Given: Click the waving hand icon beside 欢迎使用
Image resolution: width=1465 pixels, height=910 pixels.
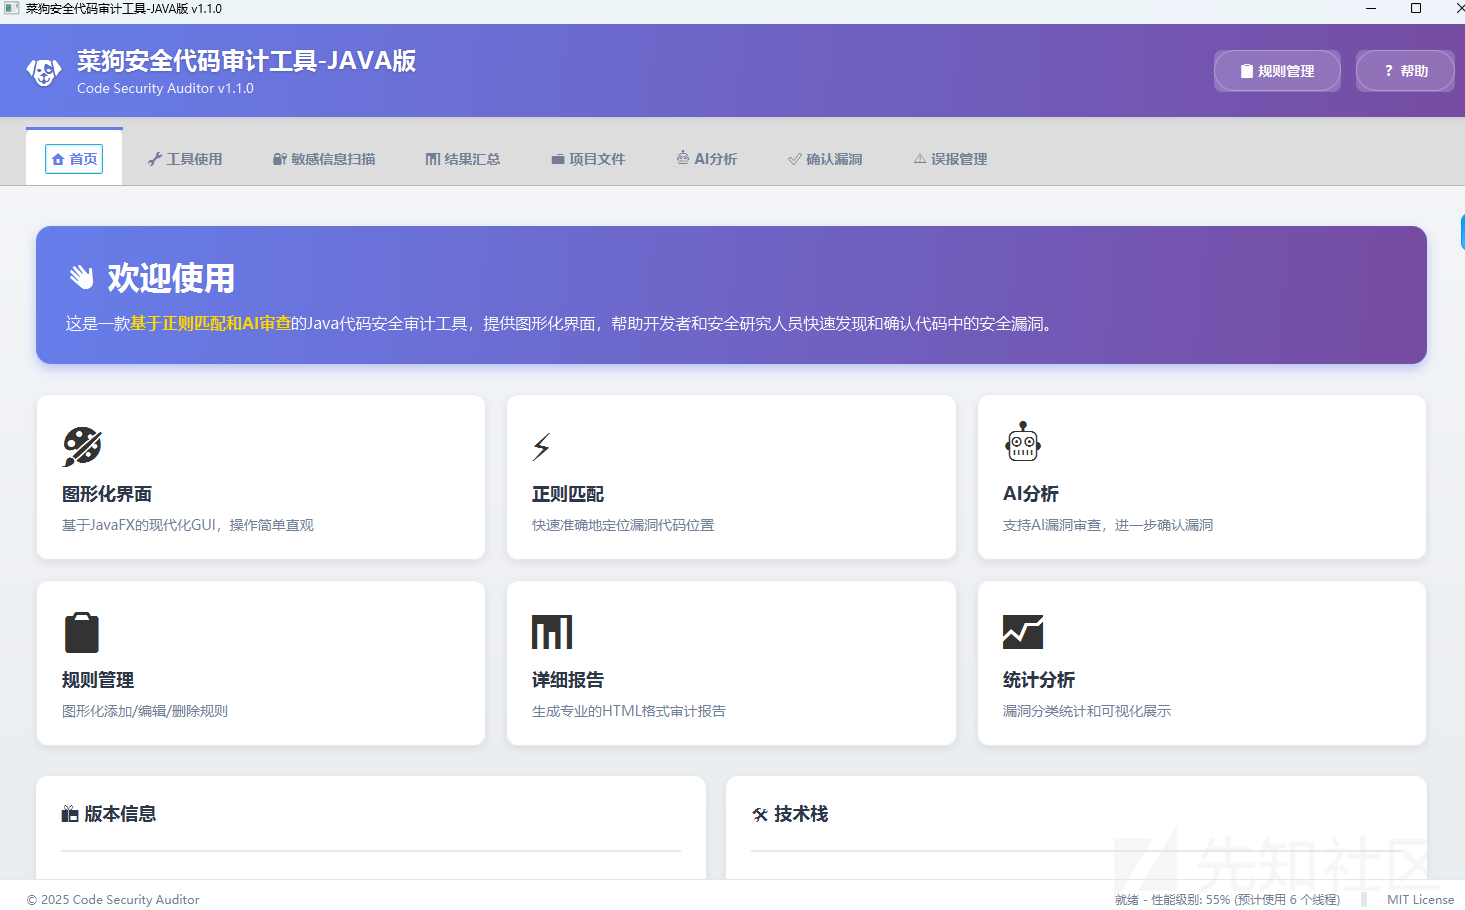Looking at the screenshot, I should pos(81,277).
